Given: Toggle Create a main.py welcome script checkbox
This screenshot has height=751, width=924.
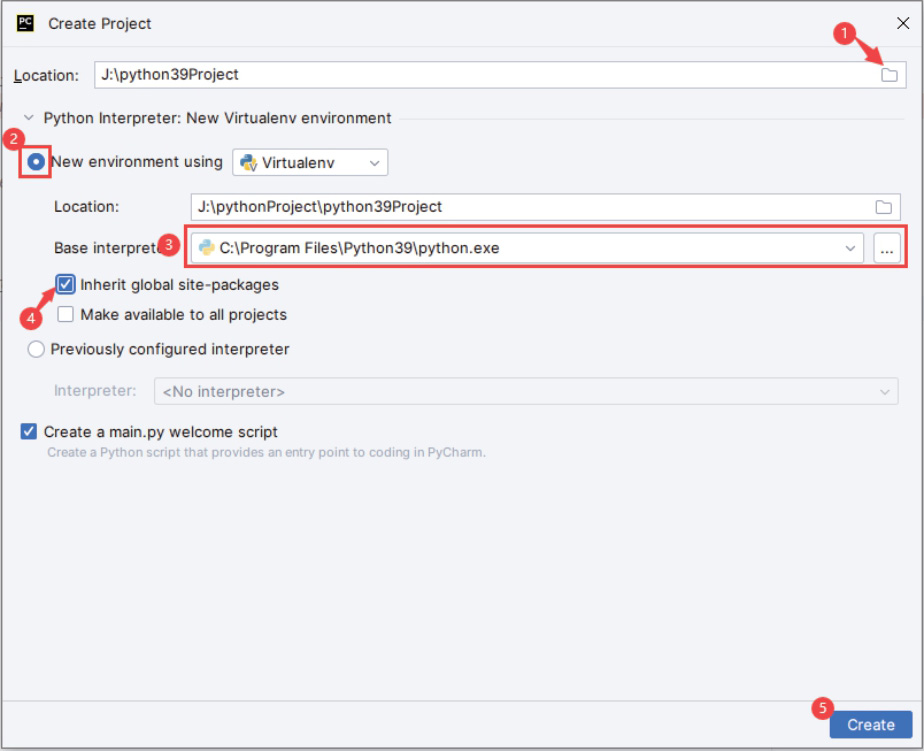Looking at the screenshot, I should 28,432.
